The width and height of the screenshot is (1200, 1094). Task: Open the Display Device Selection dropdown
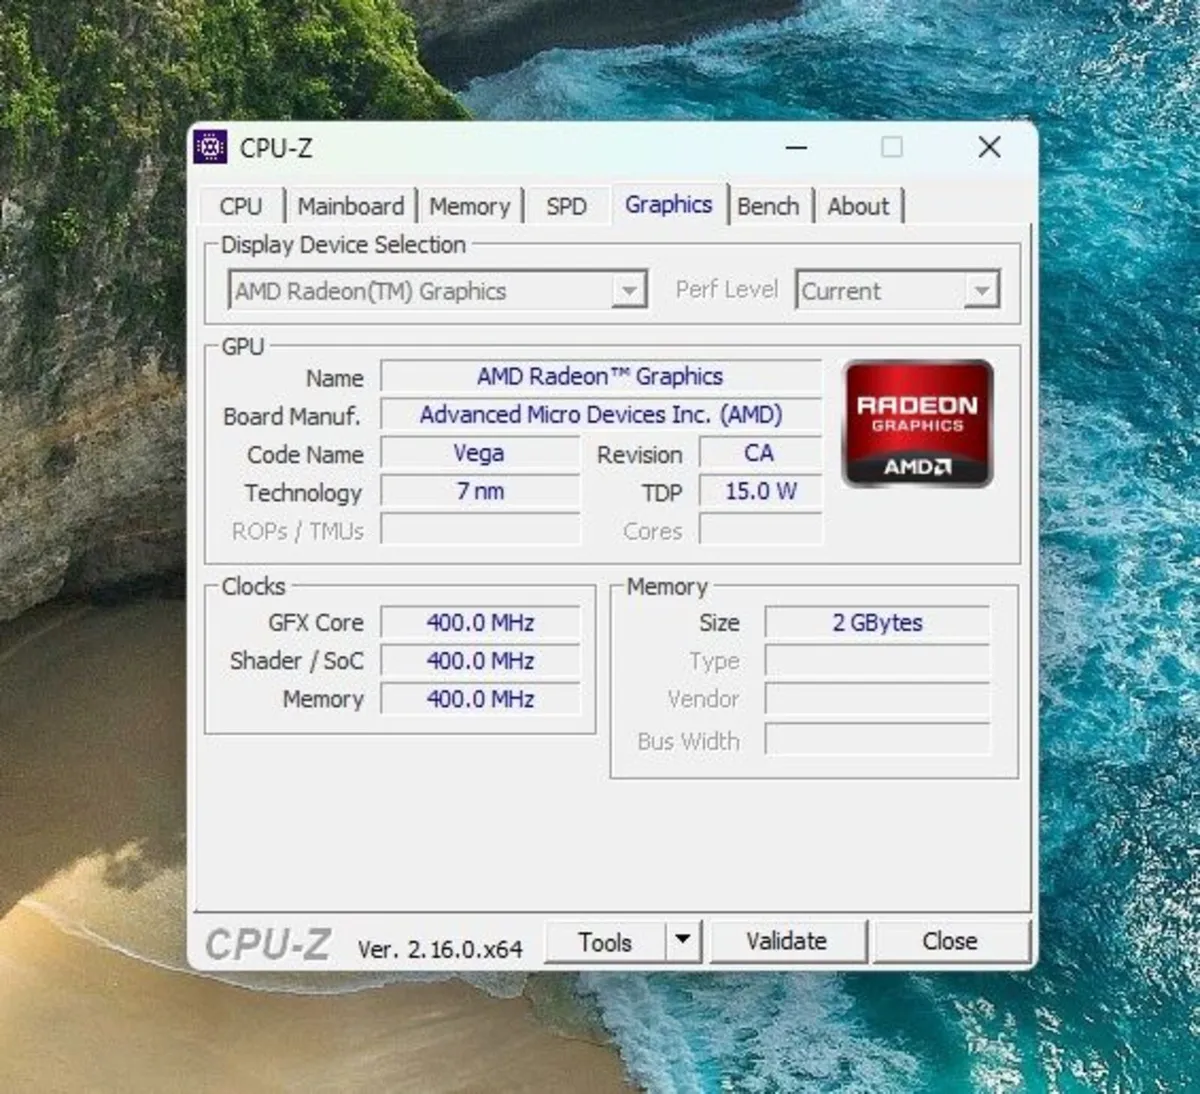(x=438, y=291)
